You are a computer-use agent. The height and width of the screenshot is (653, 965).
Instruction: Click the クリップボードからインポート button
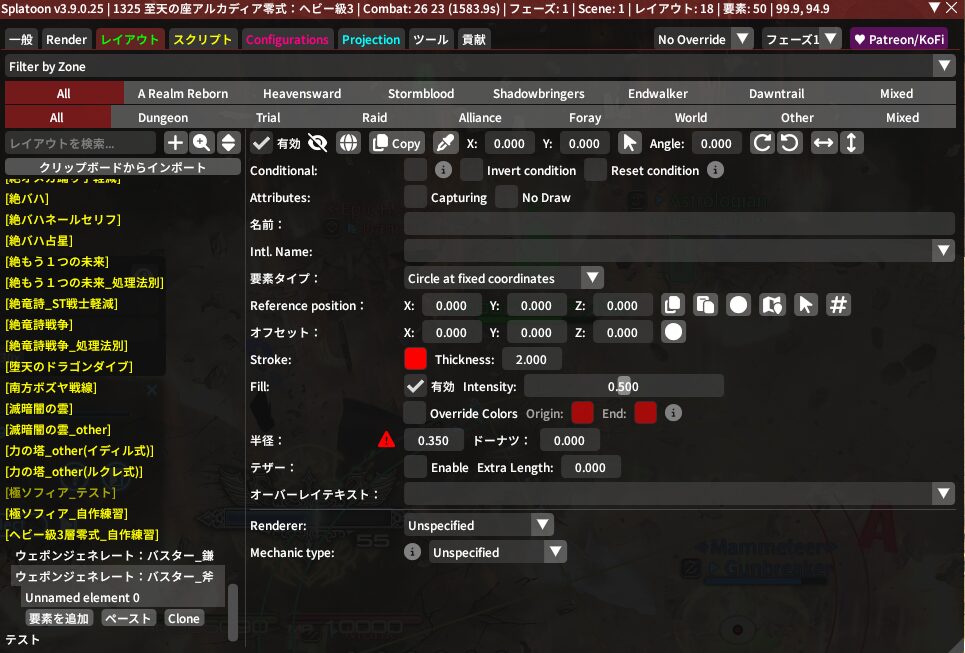pyautogui.click(x=123, y=167)
